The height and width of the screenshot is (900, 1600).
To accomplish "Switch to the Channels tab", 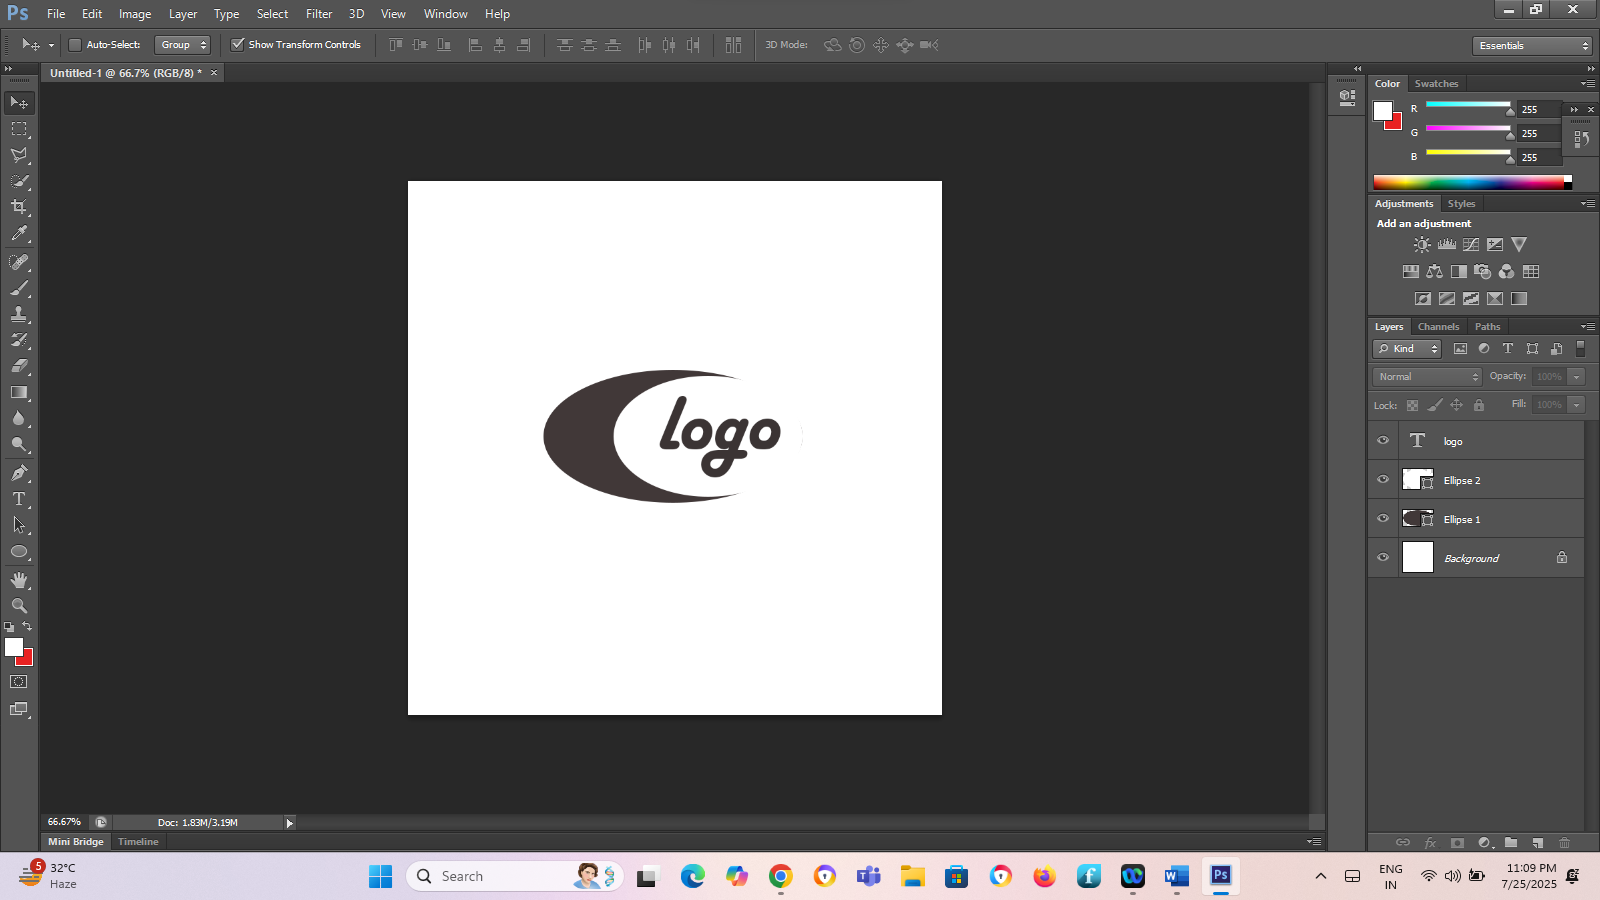I will [1438, 326].
